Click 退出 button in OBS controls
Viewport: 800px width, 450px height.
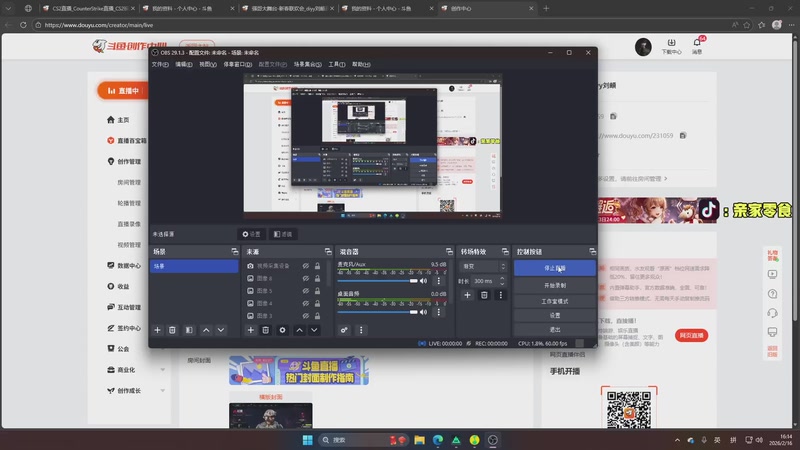[x=555, y=330]
